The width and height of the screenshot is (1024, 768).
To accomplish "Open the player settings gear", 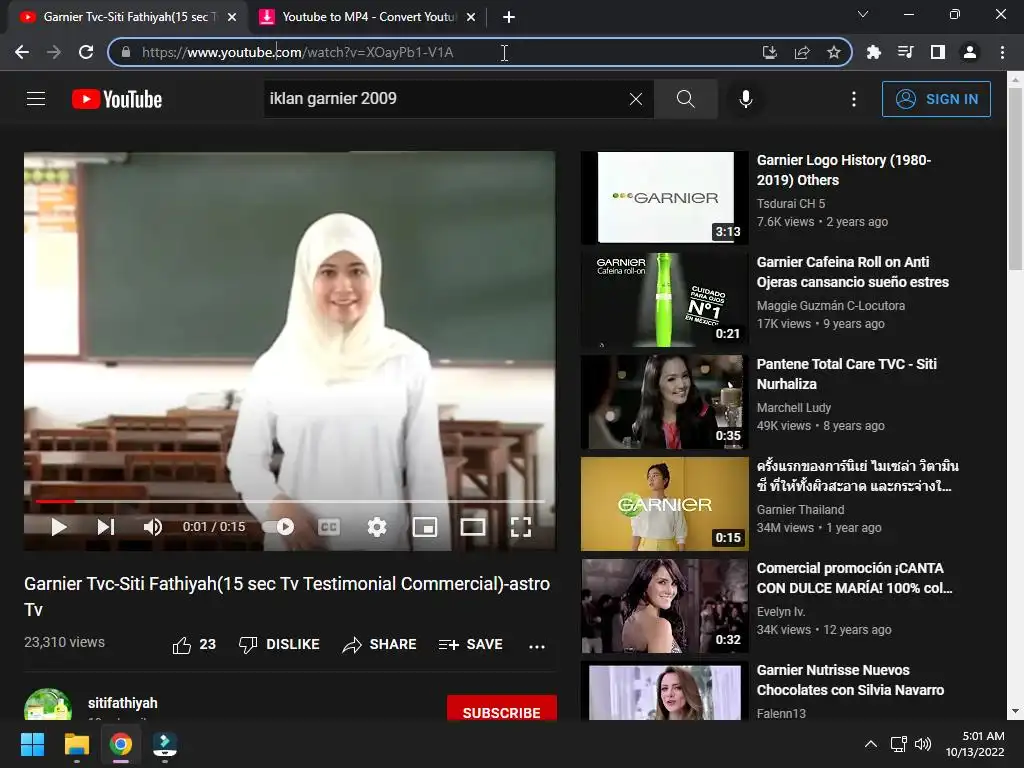I will pyautogui.click(x=377, y=526).
